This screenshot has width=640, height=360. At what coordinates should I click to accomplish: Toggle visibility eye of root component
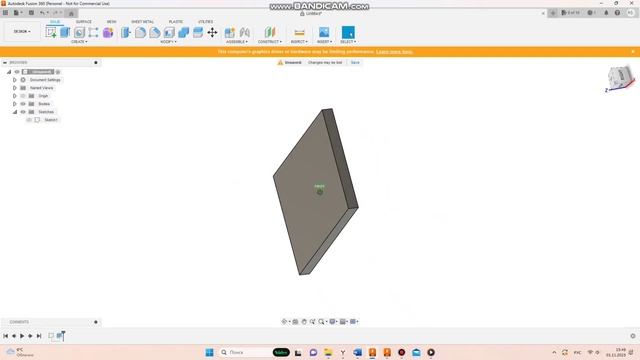pos(17,72)
